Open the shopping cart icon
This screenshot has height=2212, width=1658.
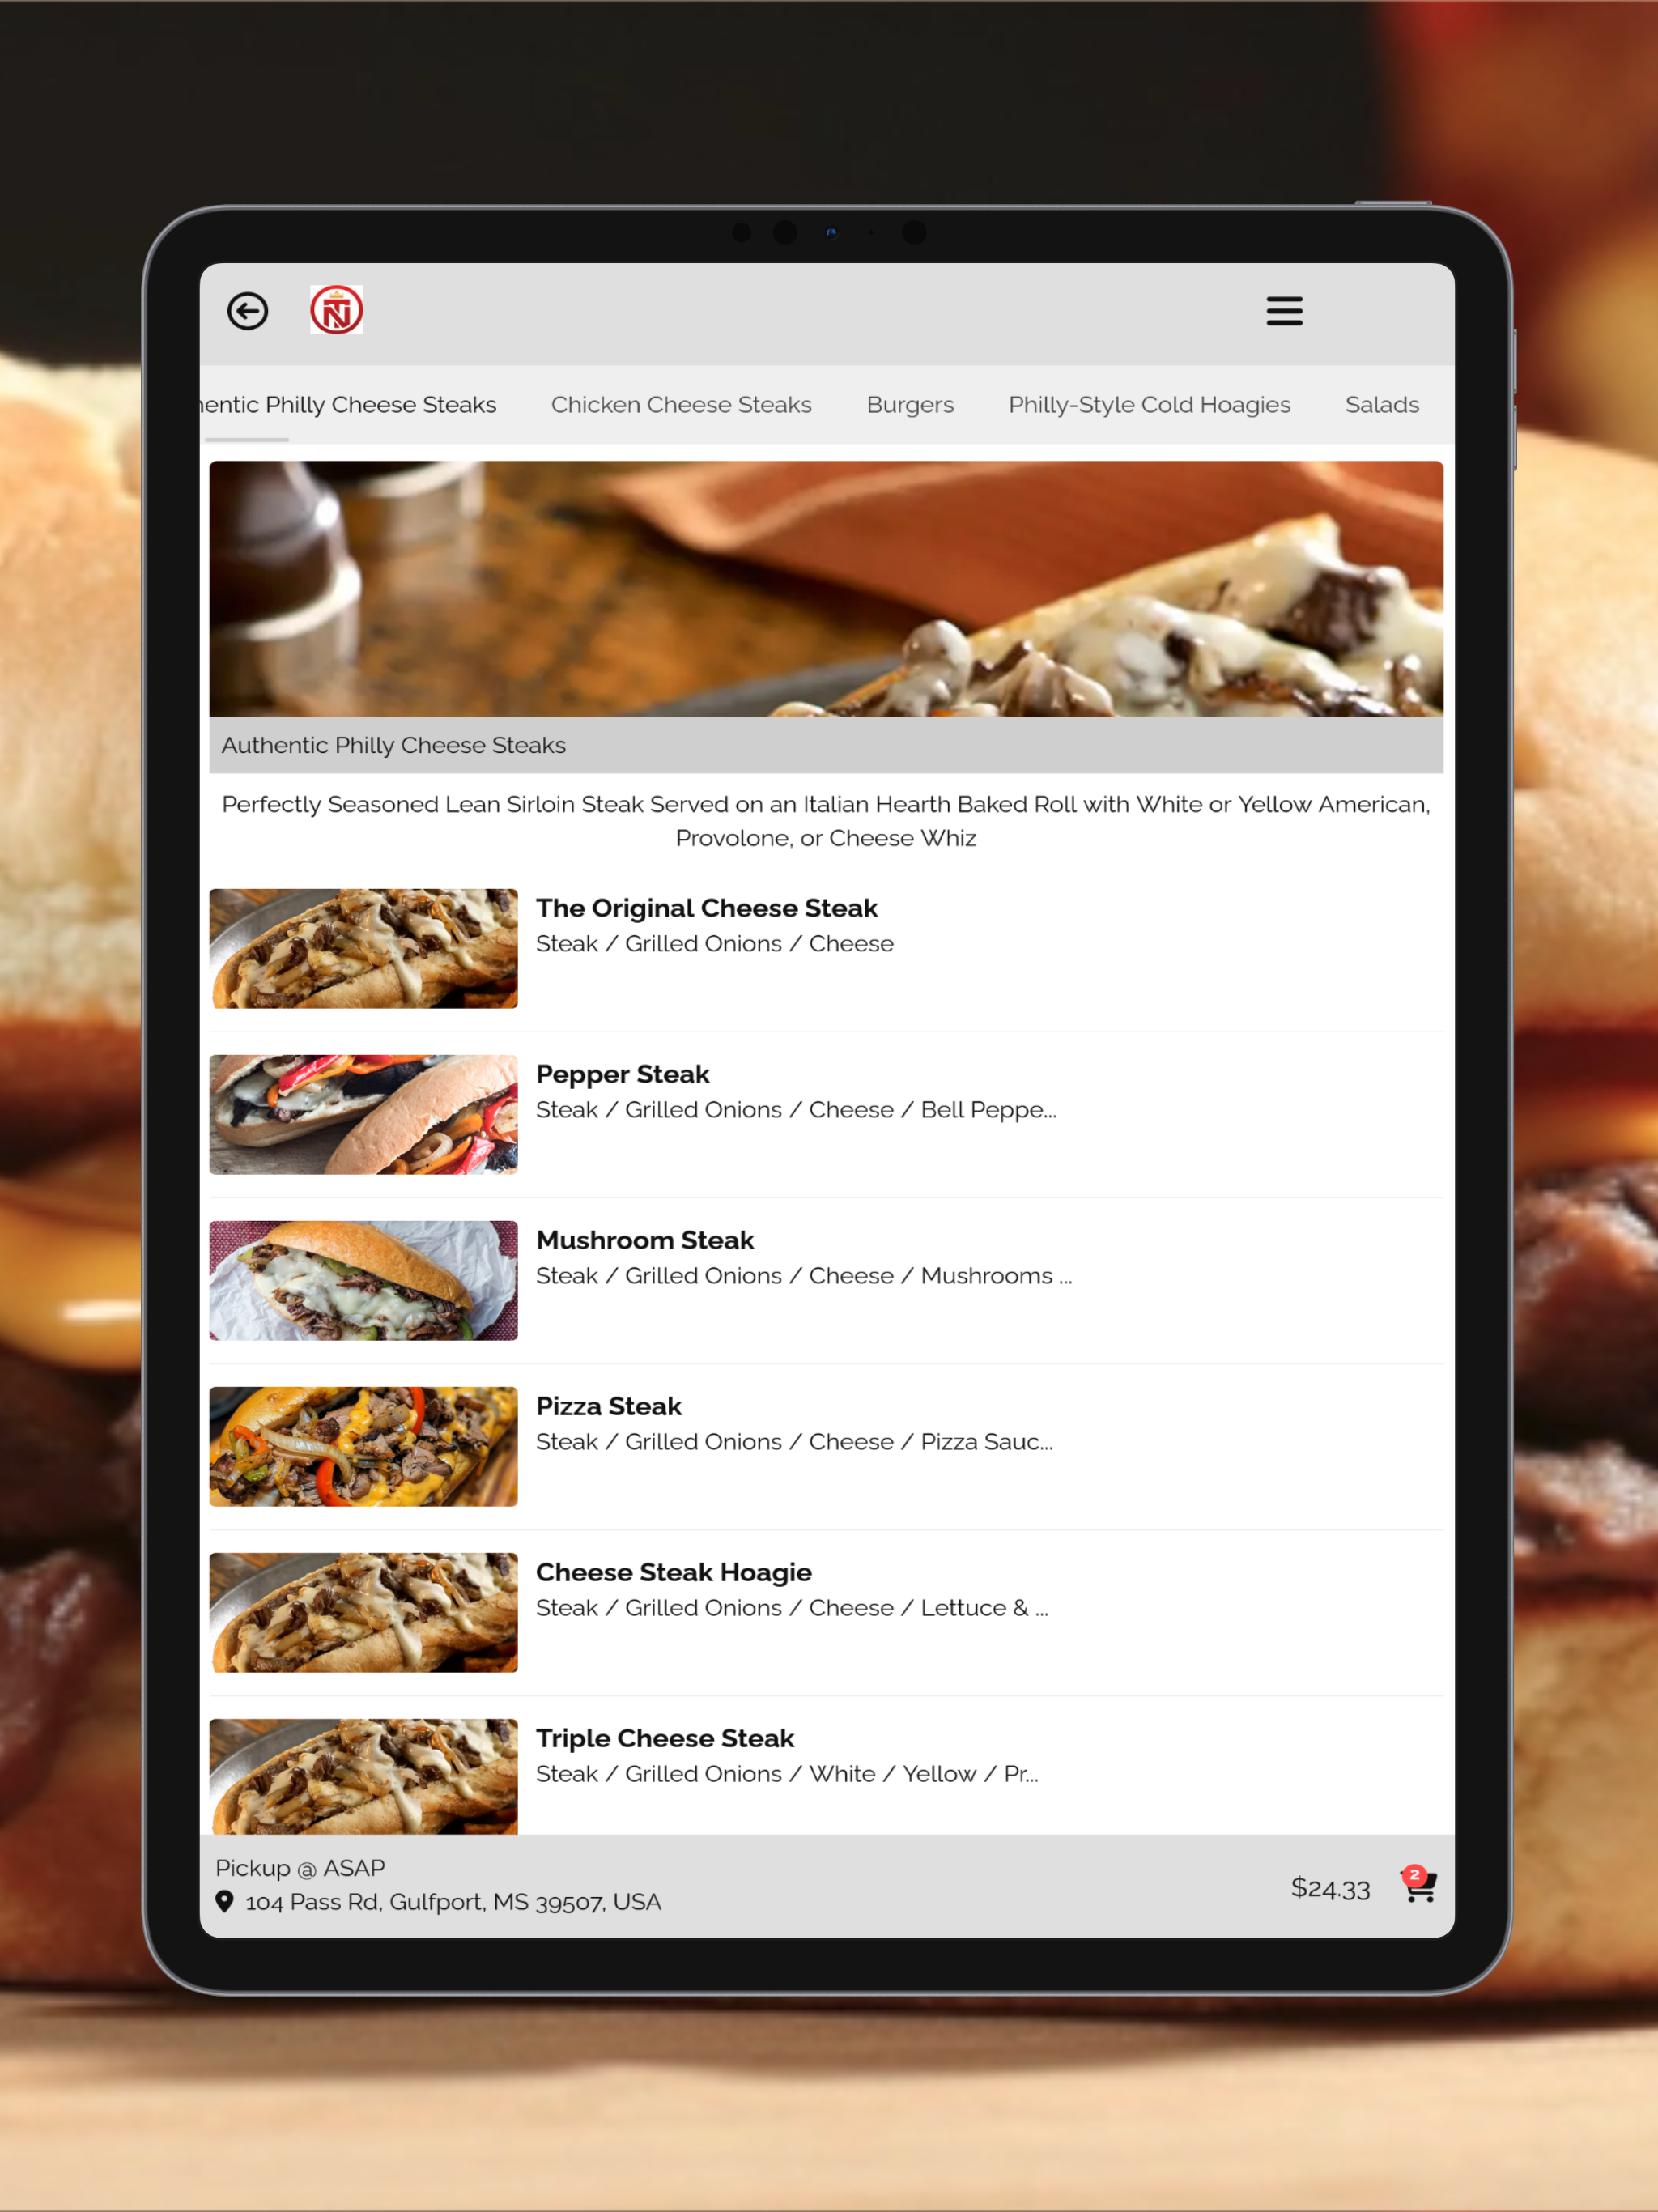[x=1418, y=1885]
